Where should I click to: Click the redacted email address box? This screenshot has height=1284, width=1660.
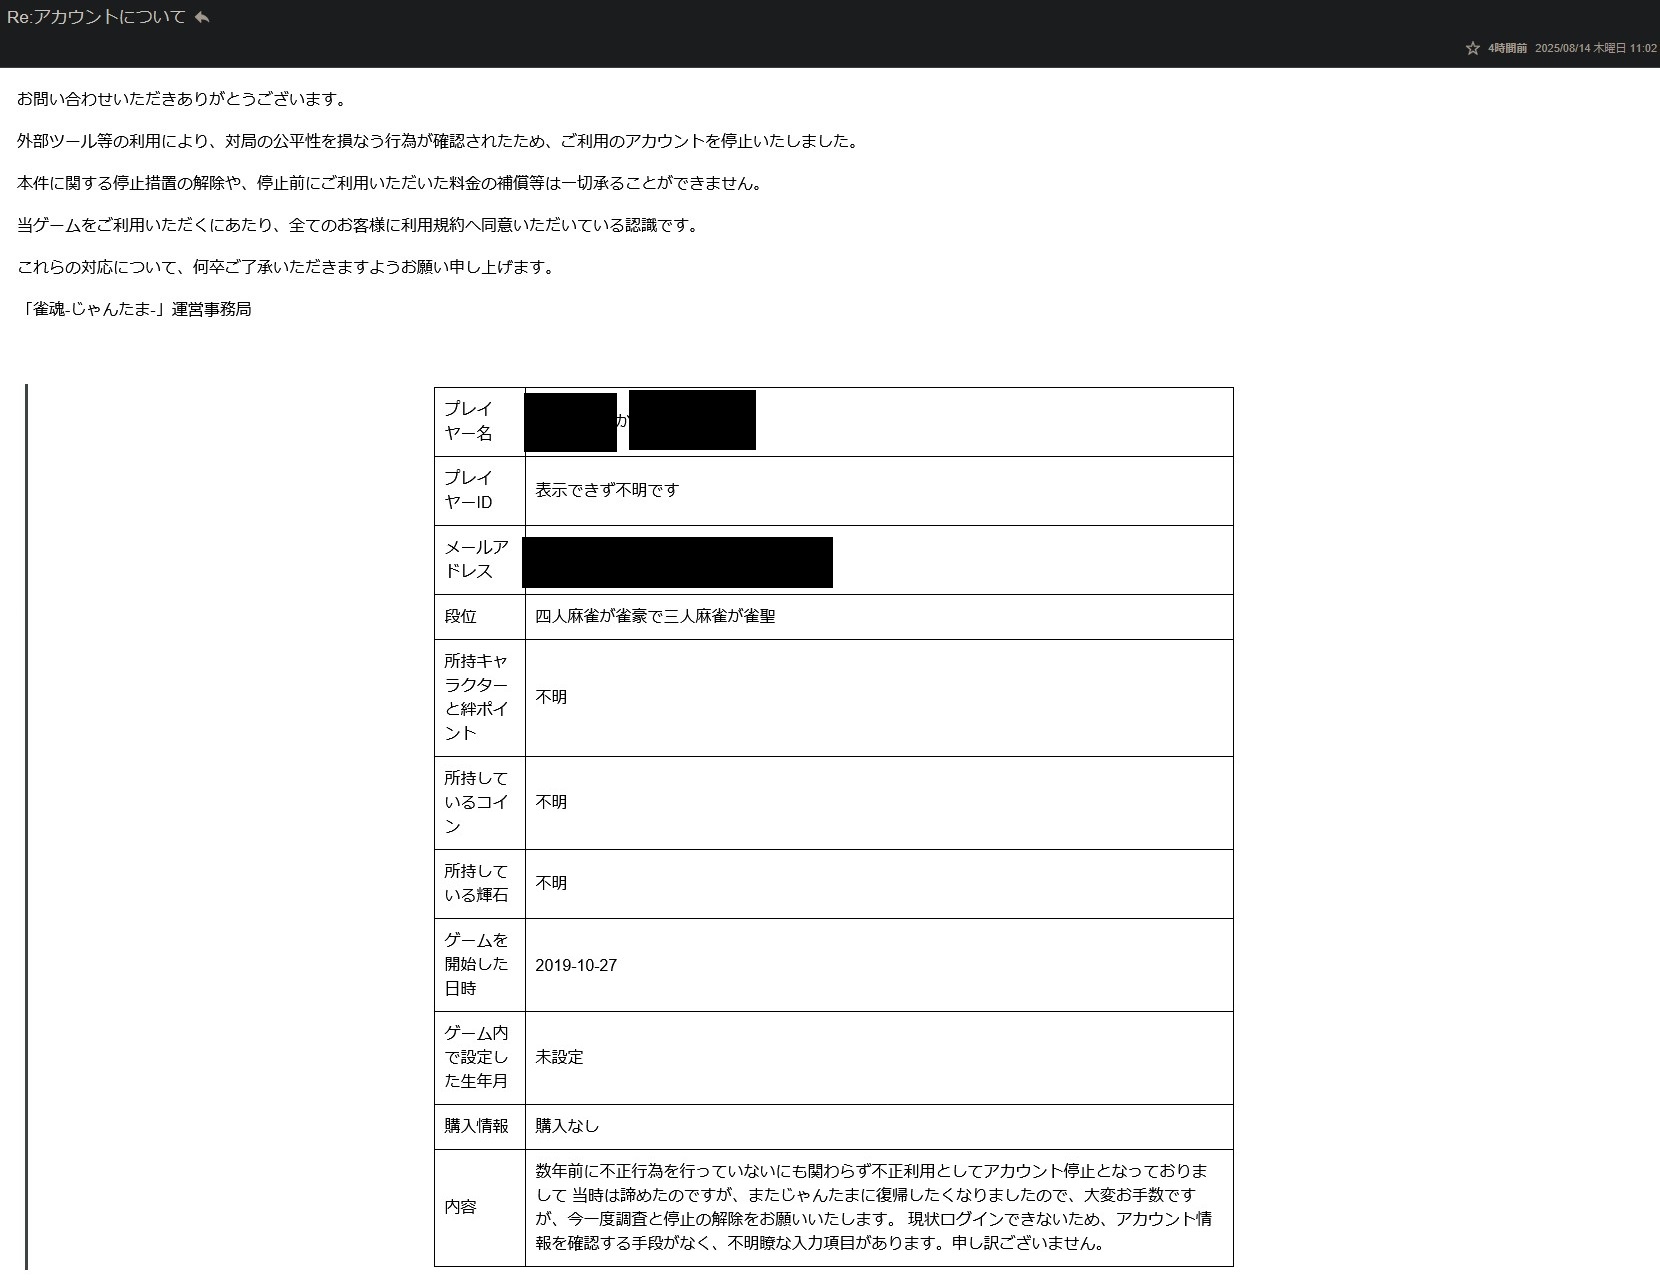[677, 562]
